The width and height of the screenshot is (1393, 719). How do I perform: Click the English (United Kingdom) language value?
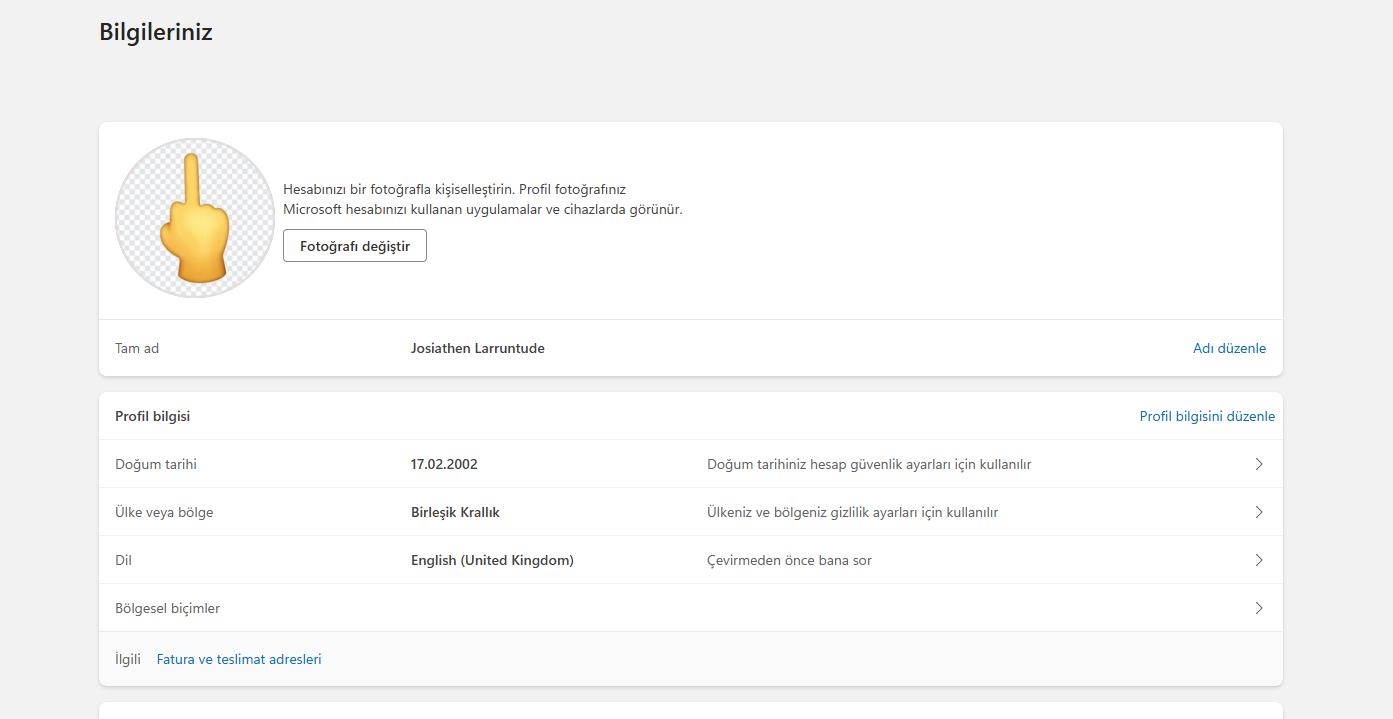(x=492, y=560)
